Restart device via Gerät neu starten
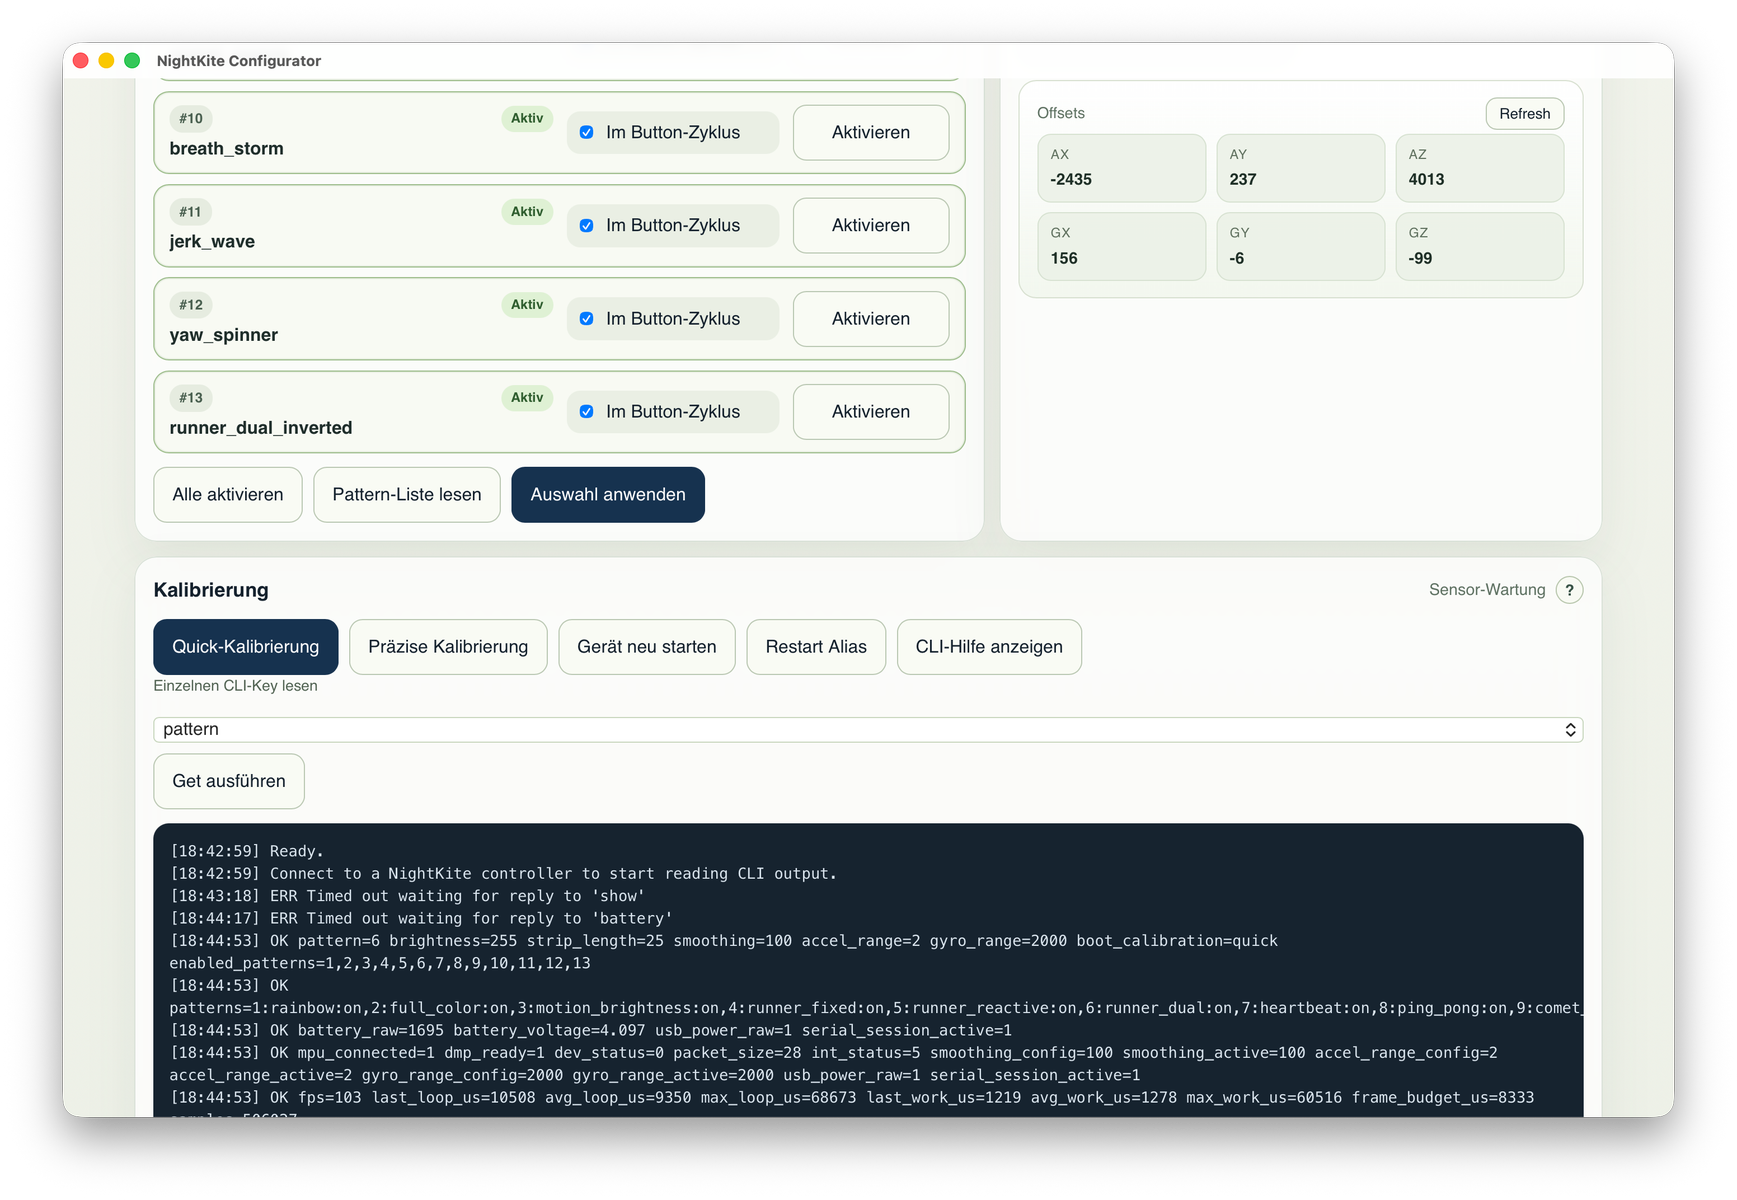 point(646,647)
